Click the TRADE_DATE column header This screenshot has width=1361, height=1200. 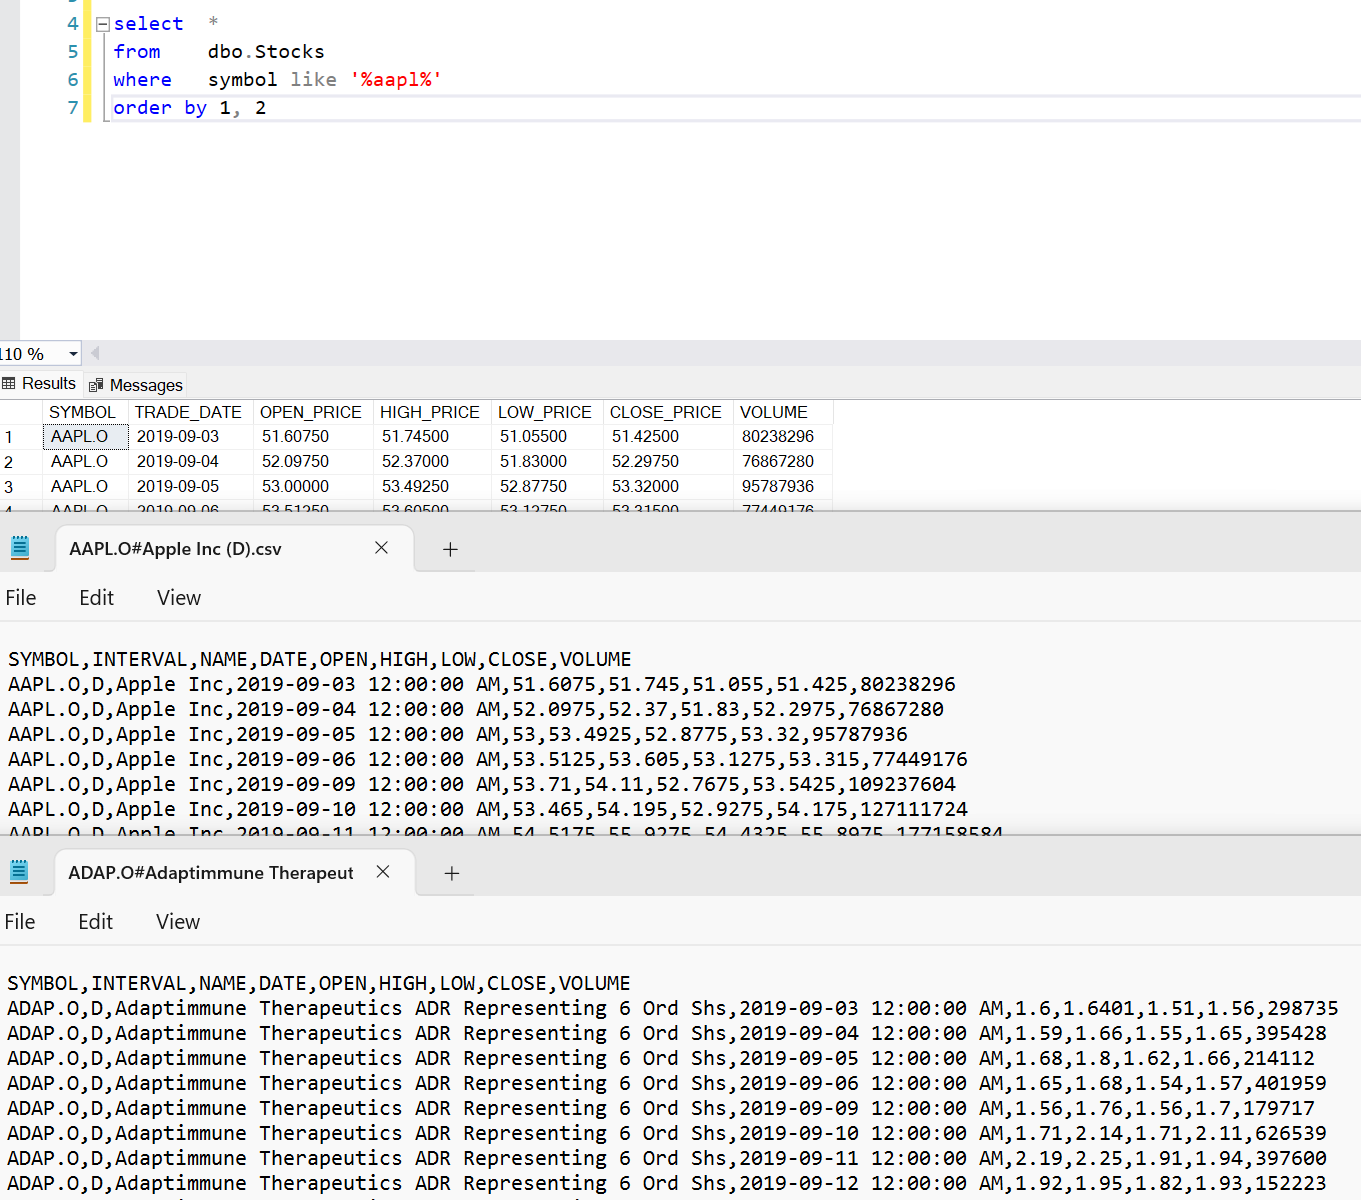(188, 412)
